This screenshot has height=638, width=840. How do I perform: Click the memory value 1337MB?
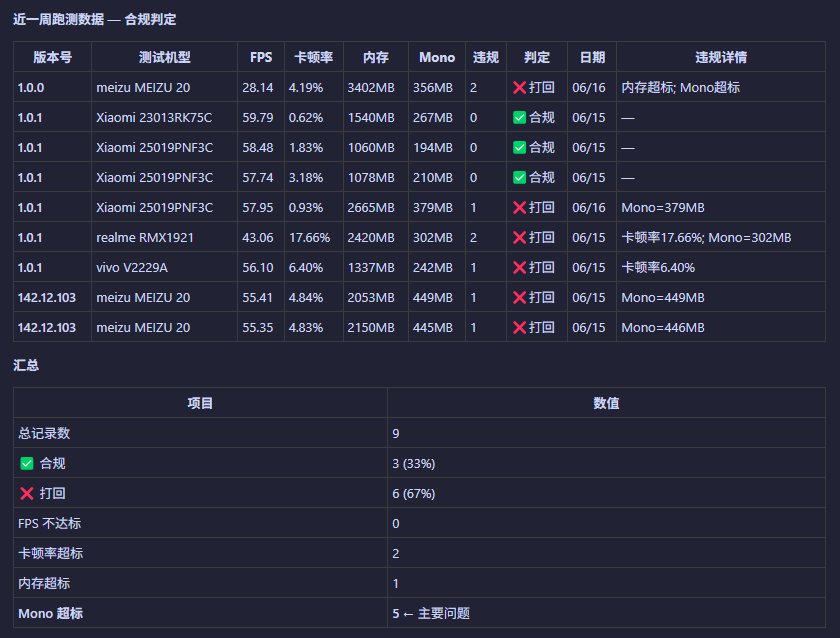(x=371, y=267)
